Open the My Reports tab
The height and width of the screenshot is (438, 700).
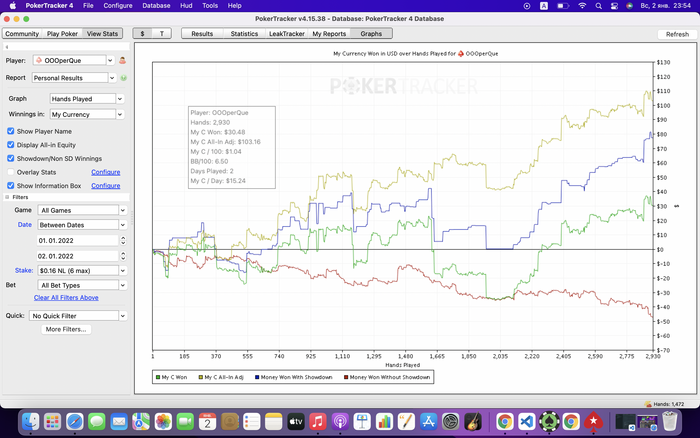(329, 33)
